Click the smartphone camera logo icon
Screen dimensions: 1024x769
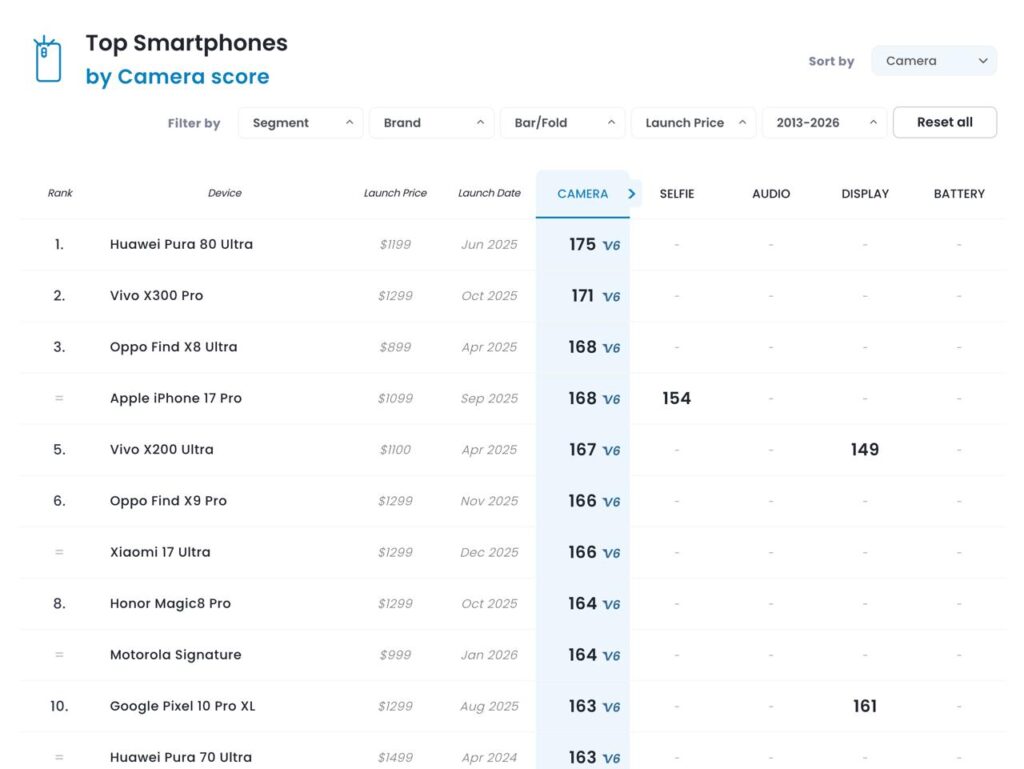click(47, 60)
